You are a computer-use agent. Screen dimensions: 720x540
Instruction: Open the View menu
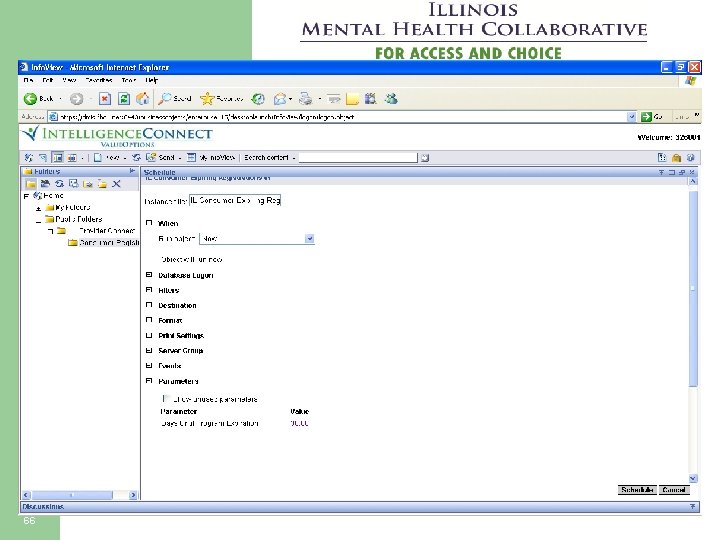(69, 80)
